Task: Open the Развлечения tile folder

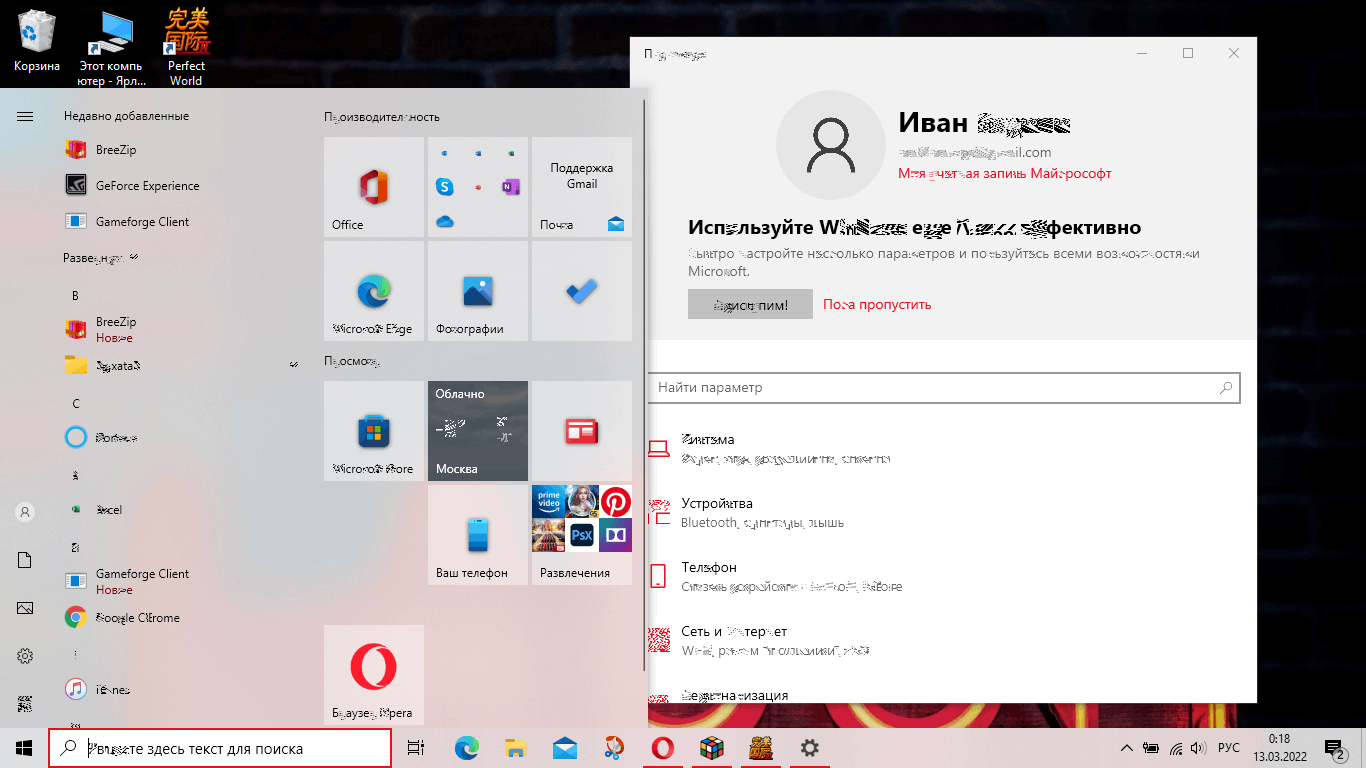Action: [582, 535]
